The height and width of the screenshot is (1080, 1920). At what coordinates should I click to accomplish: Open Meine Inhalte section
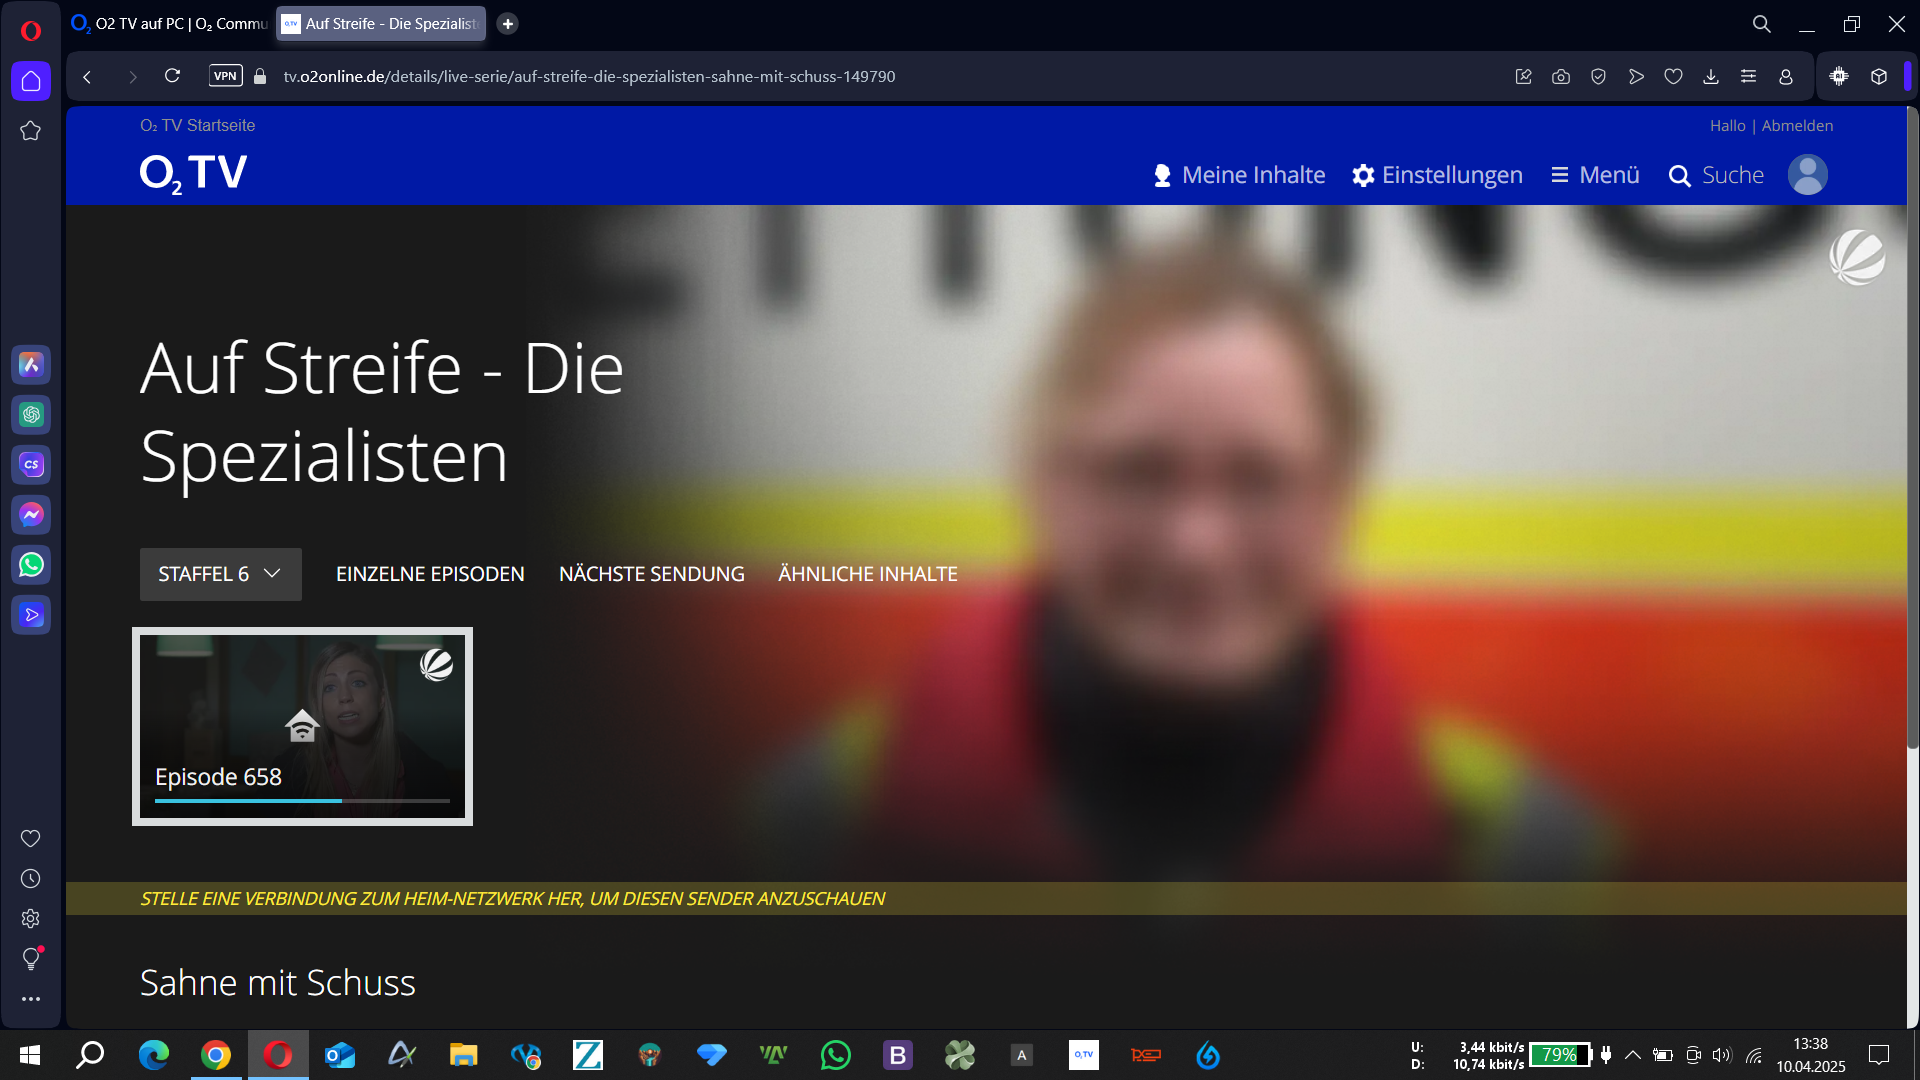point(1239,175)
